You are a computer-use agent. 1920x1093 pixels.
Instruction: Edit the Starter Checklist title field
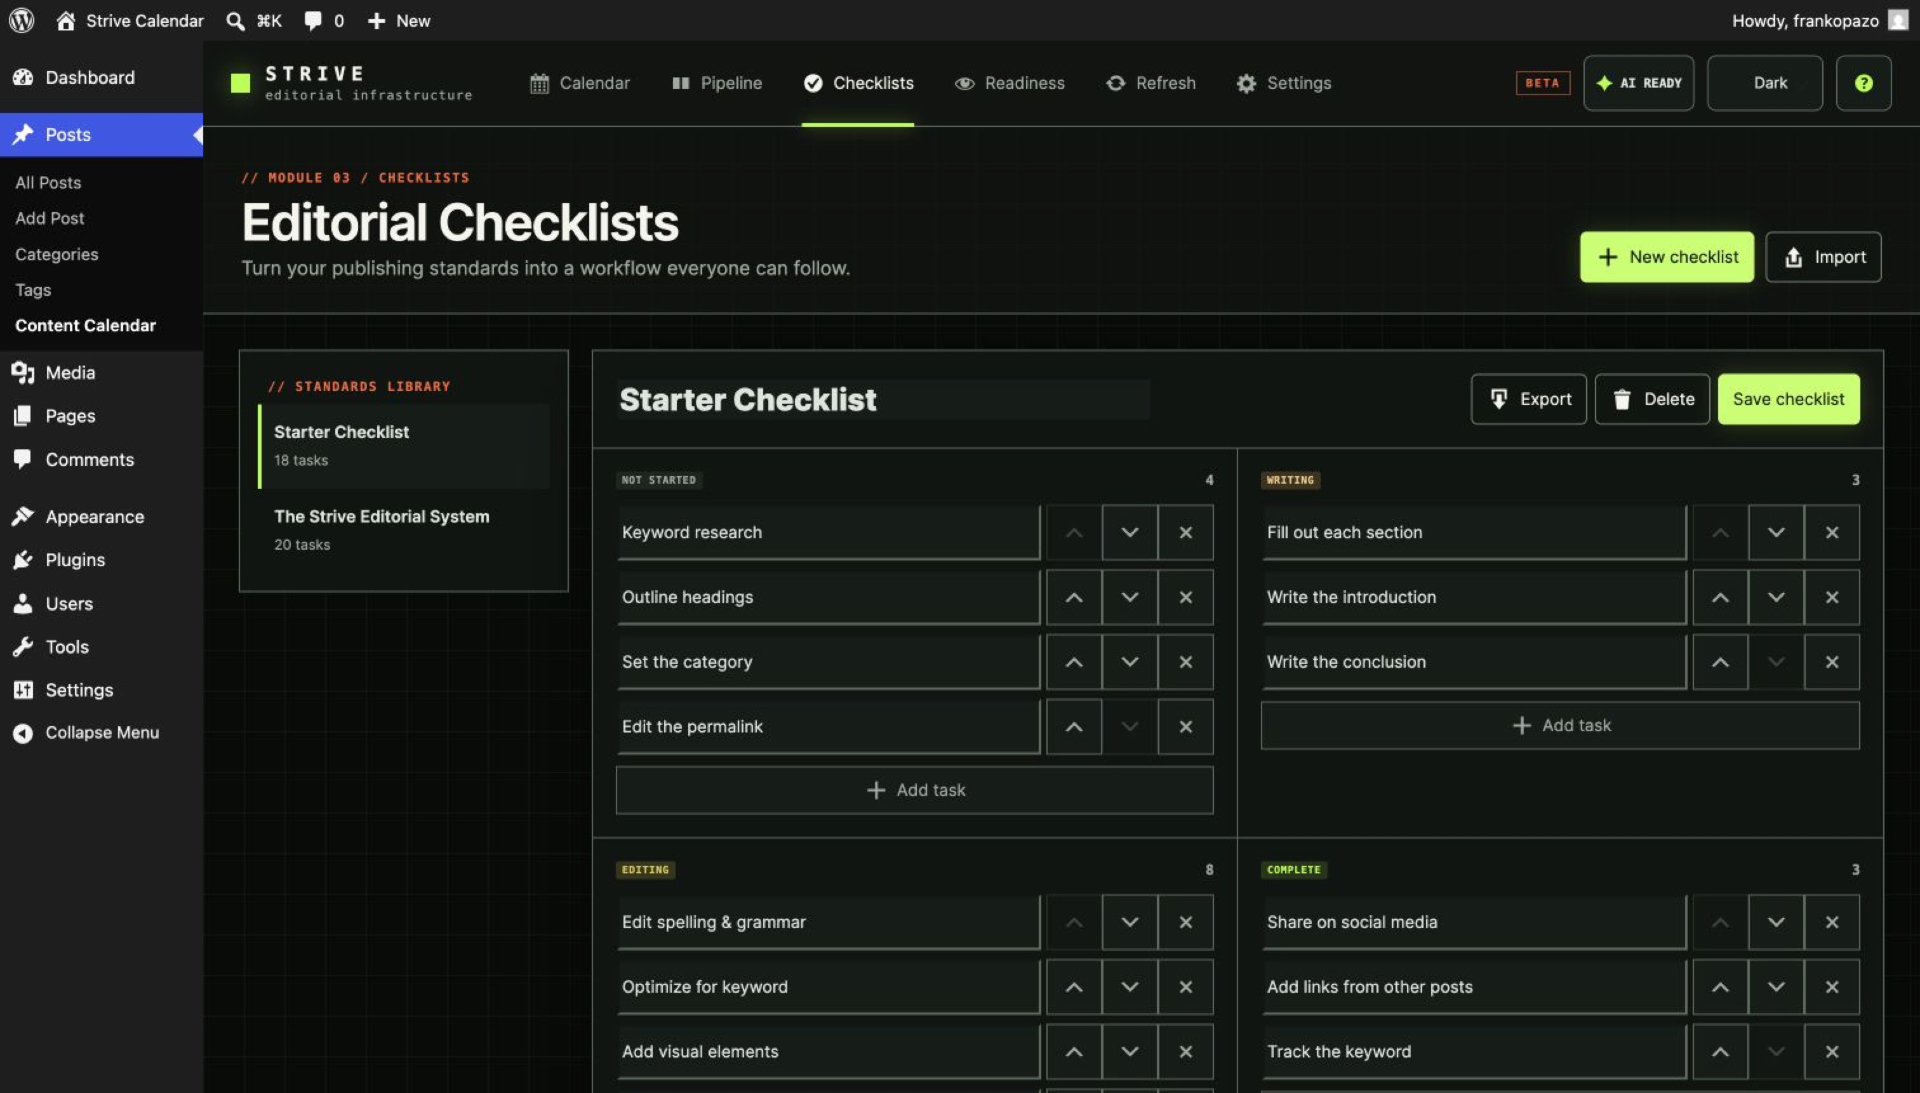pos(883,399)
